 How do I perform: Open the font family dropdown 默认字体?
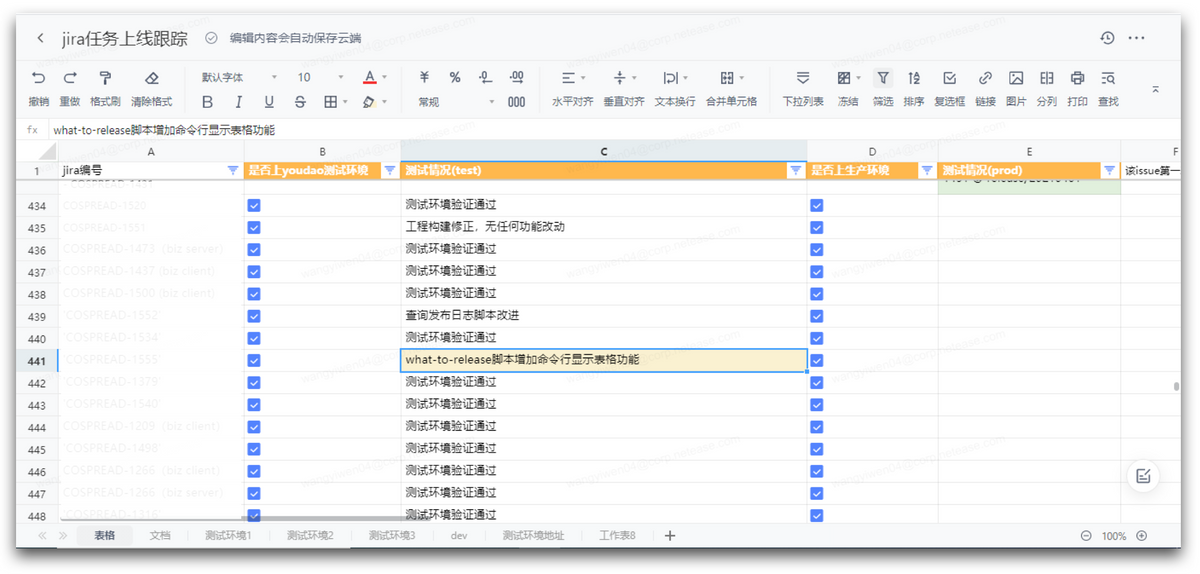point(239,77)
